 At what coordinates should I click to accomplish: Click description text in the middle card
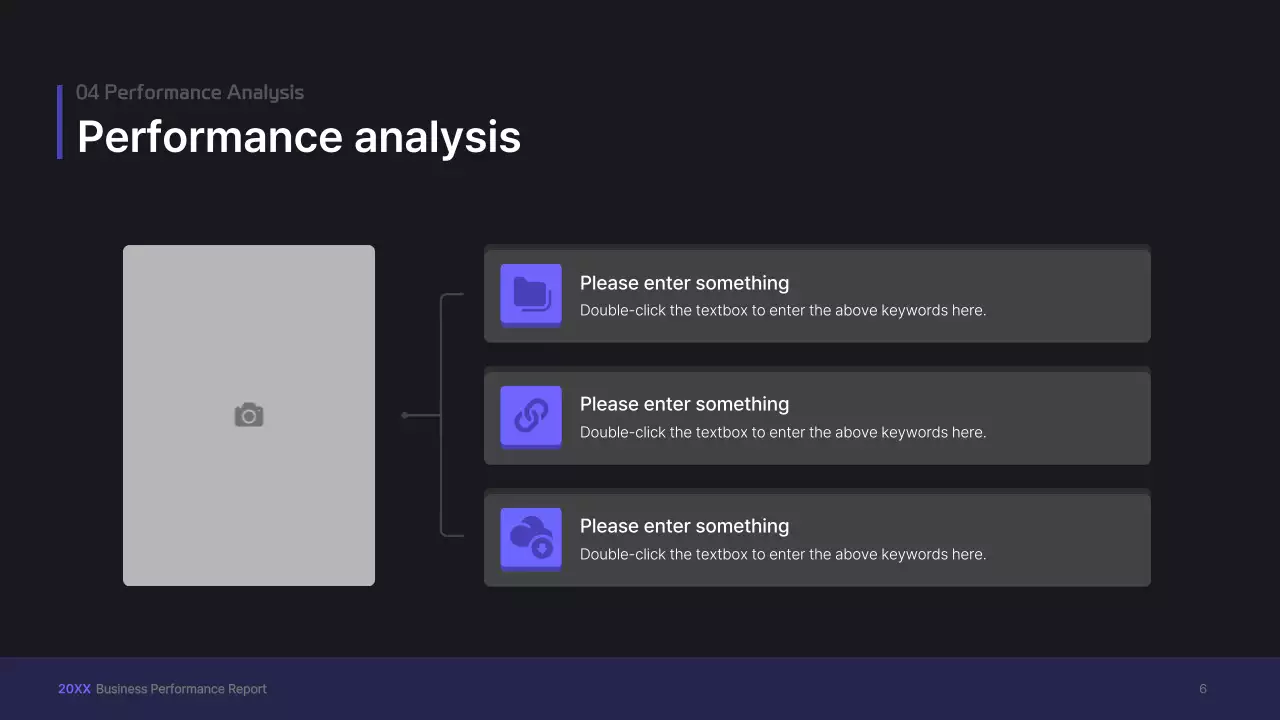782,432
